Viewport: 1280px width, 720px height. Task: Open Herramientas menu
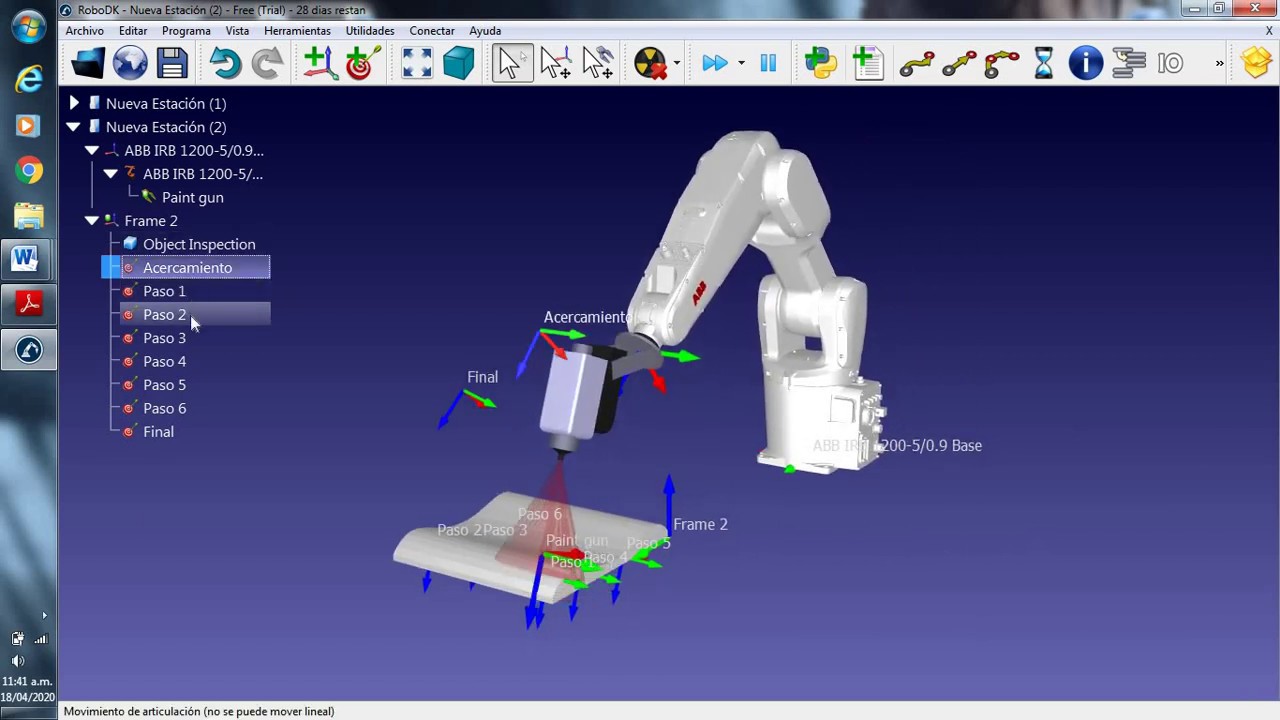(297, 31)
